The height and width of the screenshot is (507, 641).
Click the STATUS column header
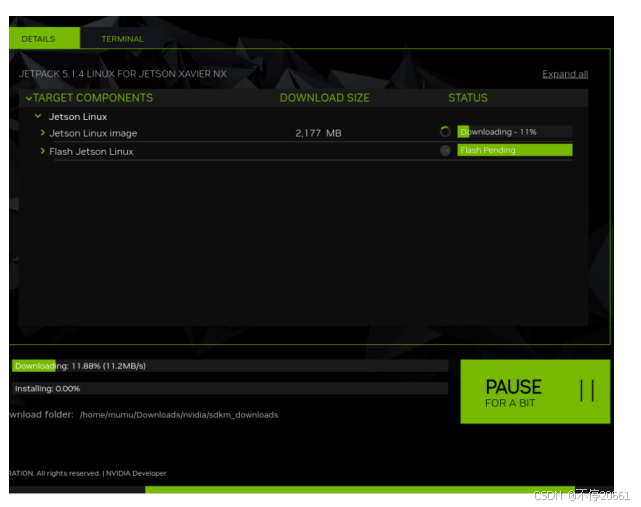click(468, 98)
